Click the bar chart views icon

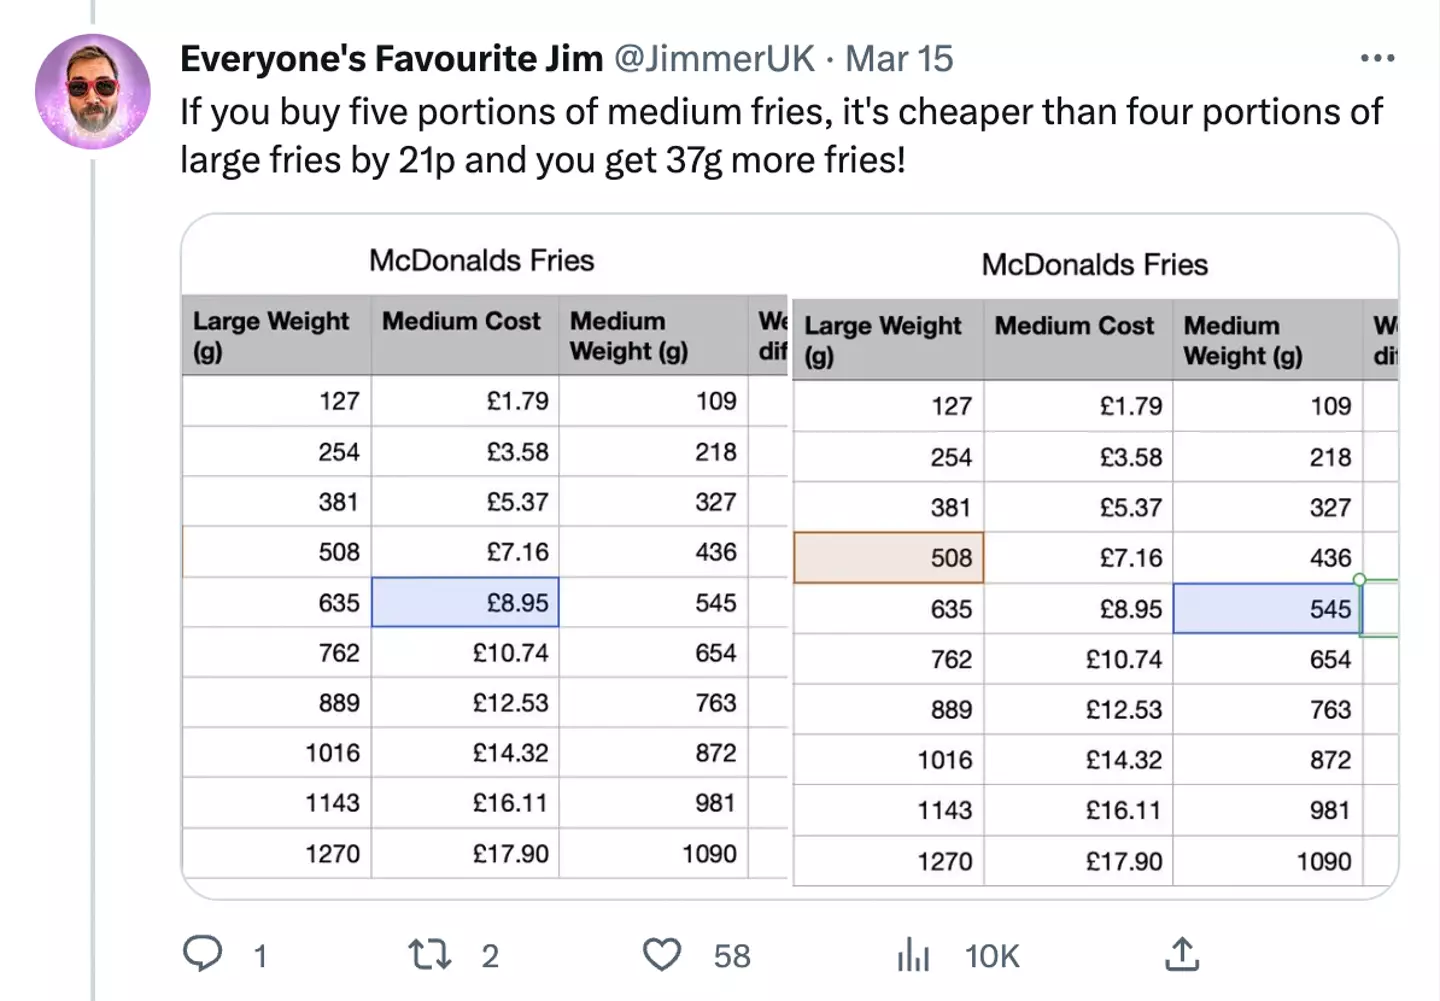913,955
